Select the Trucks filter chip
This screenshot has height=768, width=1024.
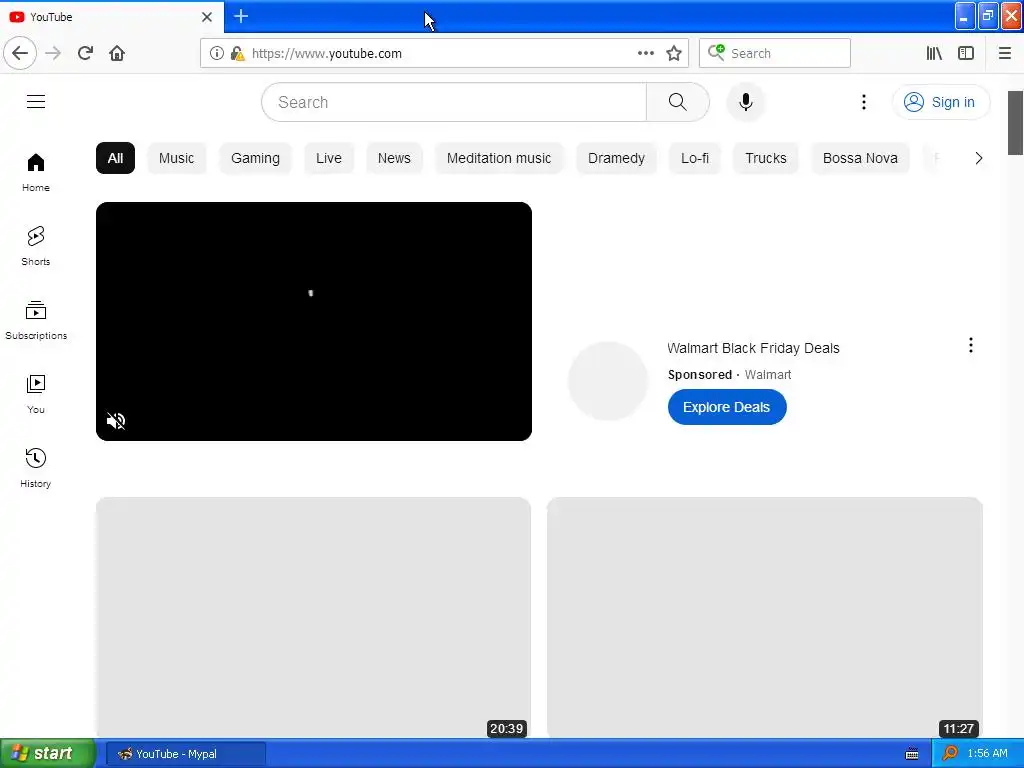tap(766, 158)
